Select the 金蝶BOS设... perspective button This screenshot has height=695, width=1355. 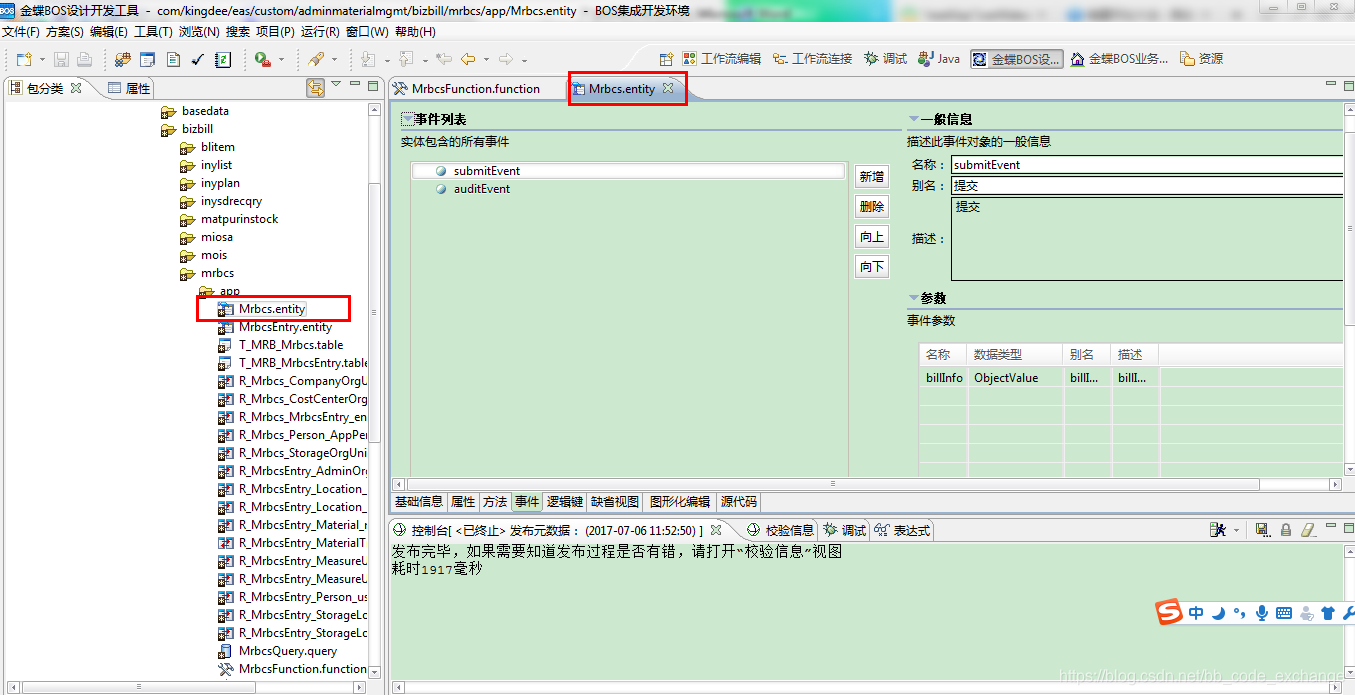click(x=1016, y=59)
